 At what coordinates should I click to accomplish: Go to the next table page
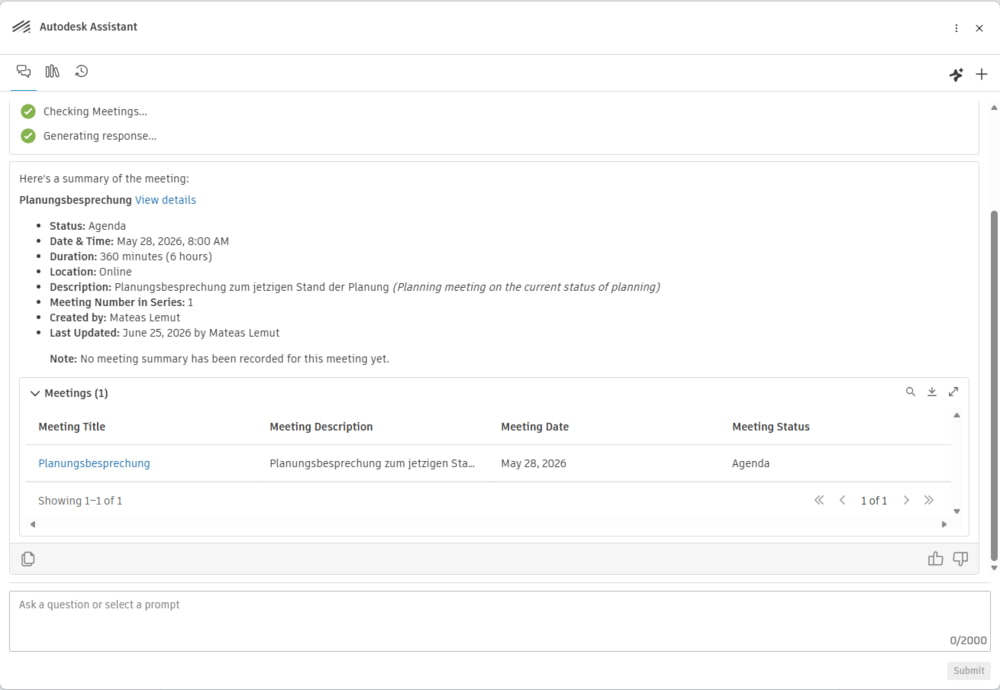(x=906, y=501)
